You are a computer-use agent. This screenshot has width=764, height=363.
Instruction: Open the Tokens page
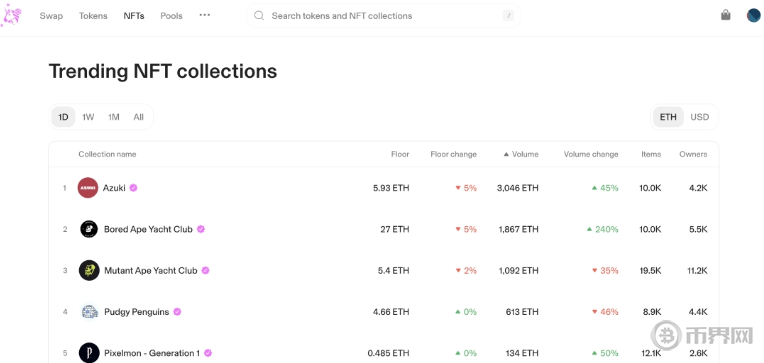(x=93, y=16)
